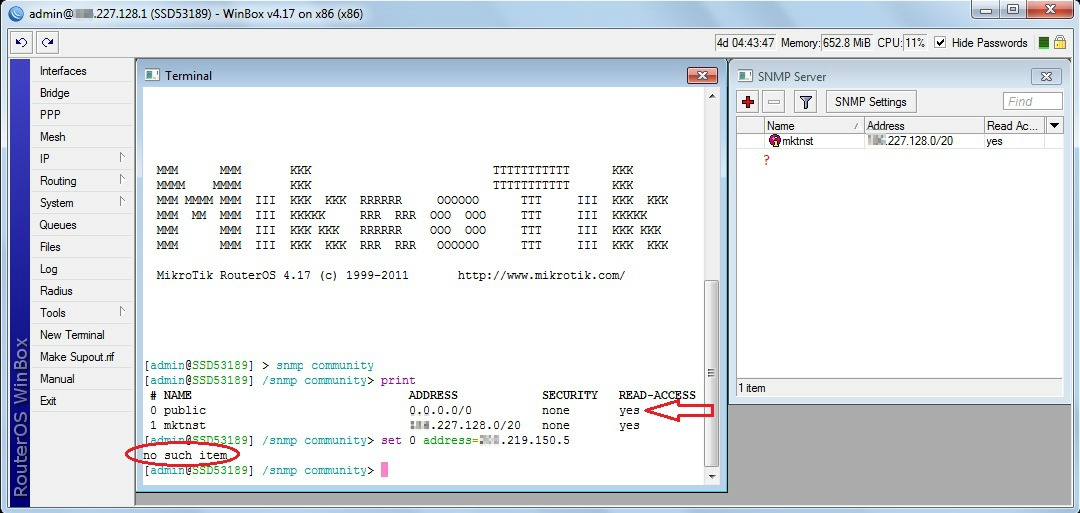
Task: Sort by the Name column header
Action: (813, 125)
